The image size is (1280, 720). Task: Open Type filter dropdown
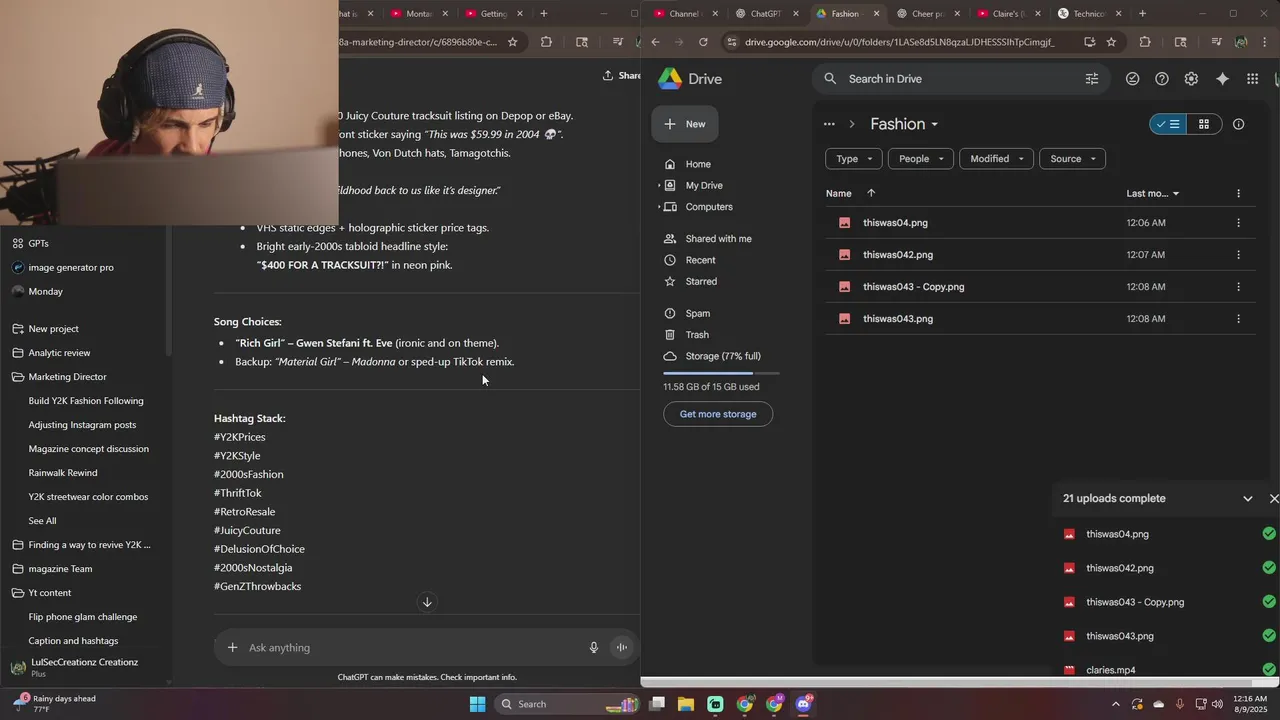pos(854,159)
